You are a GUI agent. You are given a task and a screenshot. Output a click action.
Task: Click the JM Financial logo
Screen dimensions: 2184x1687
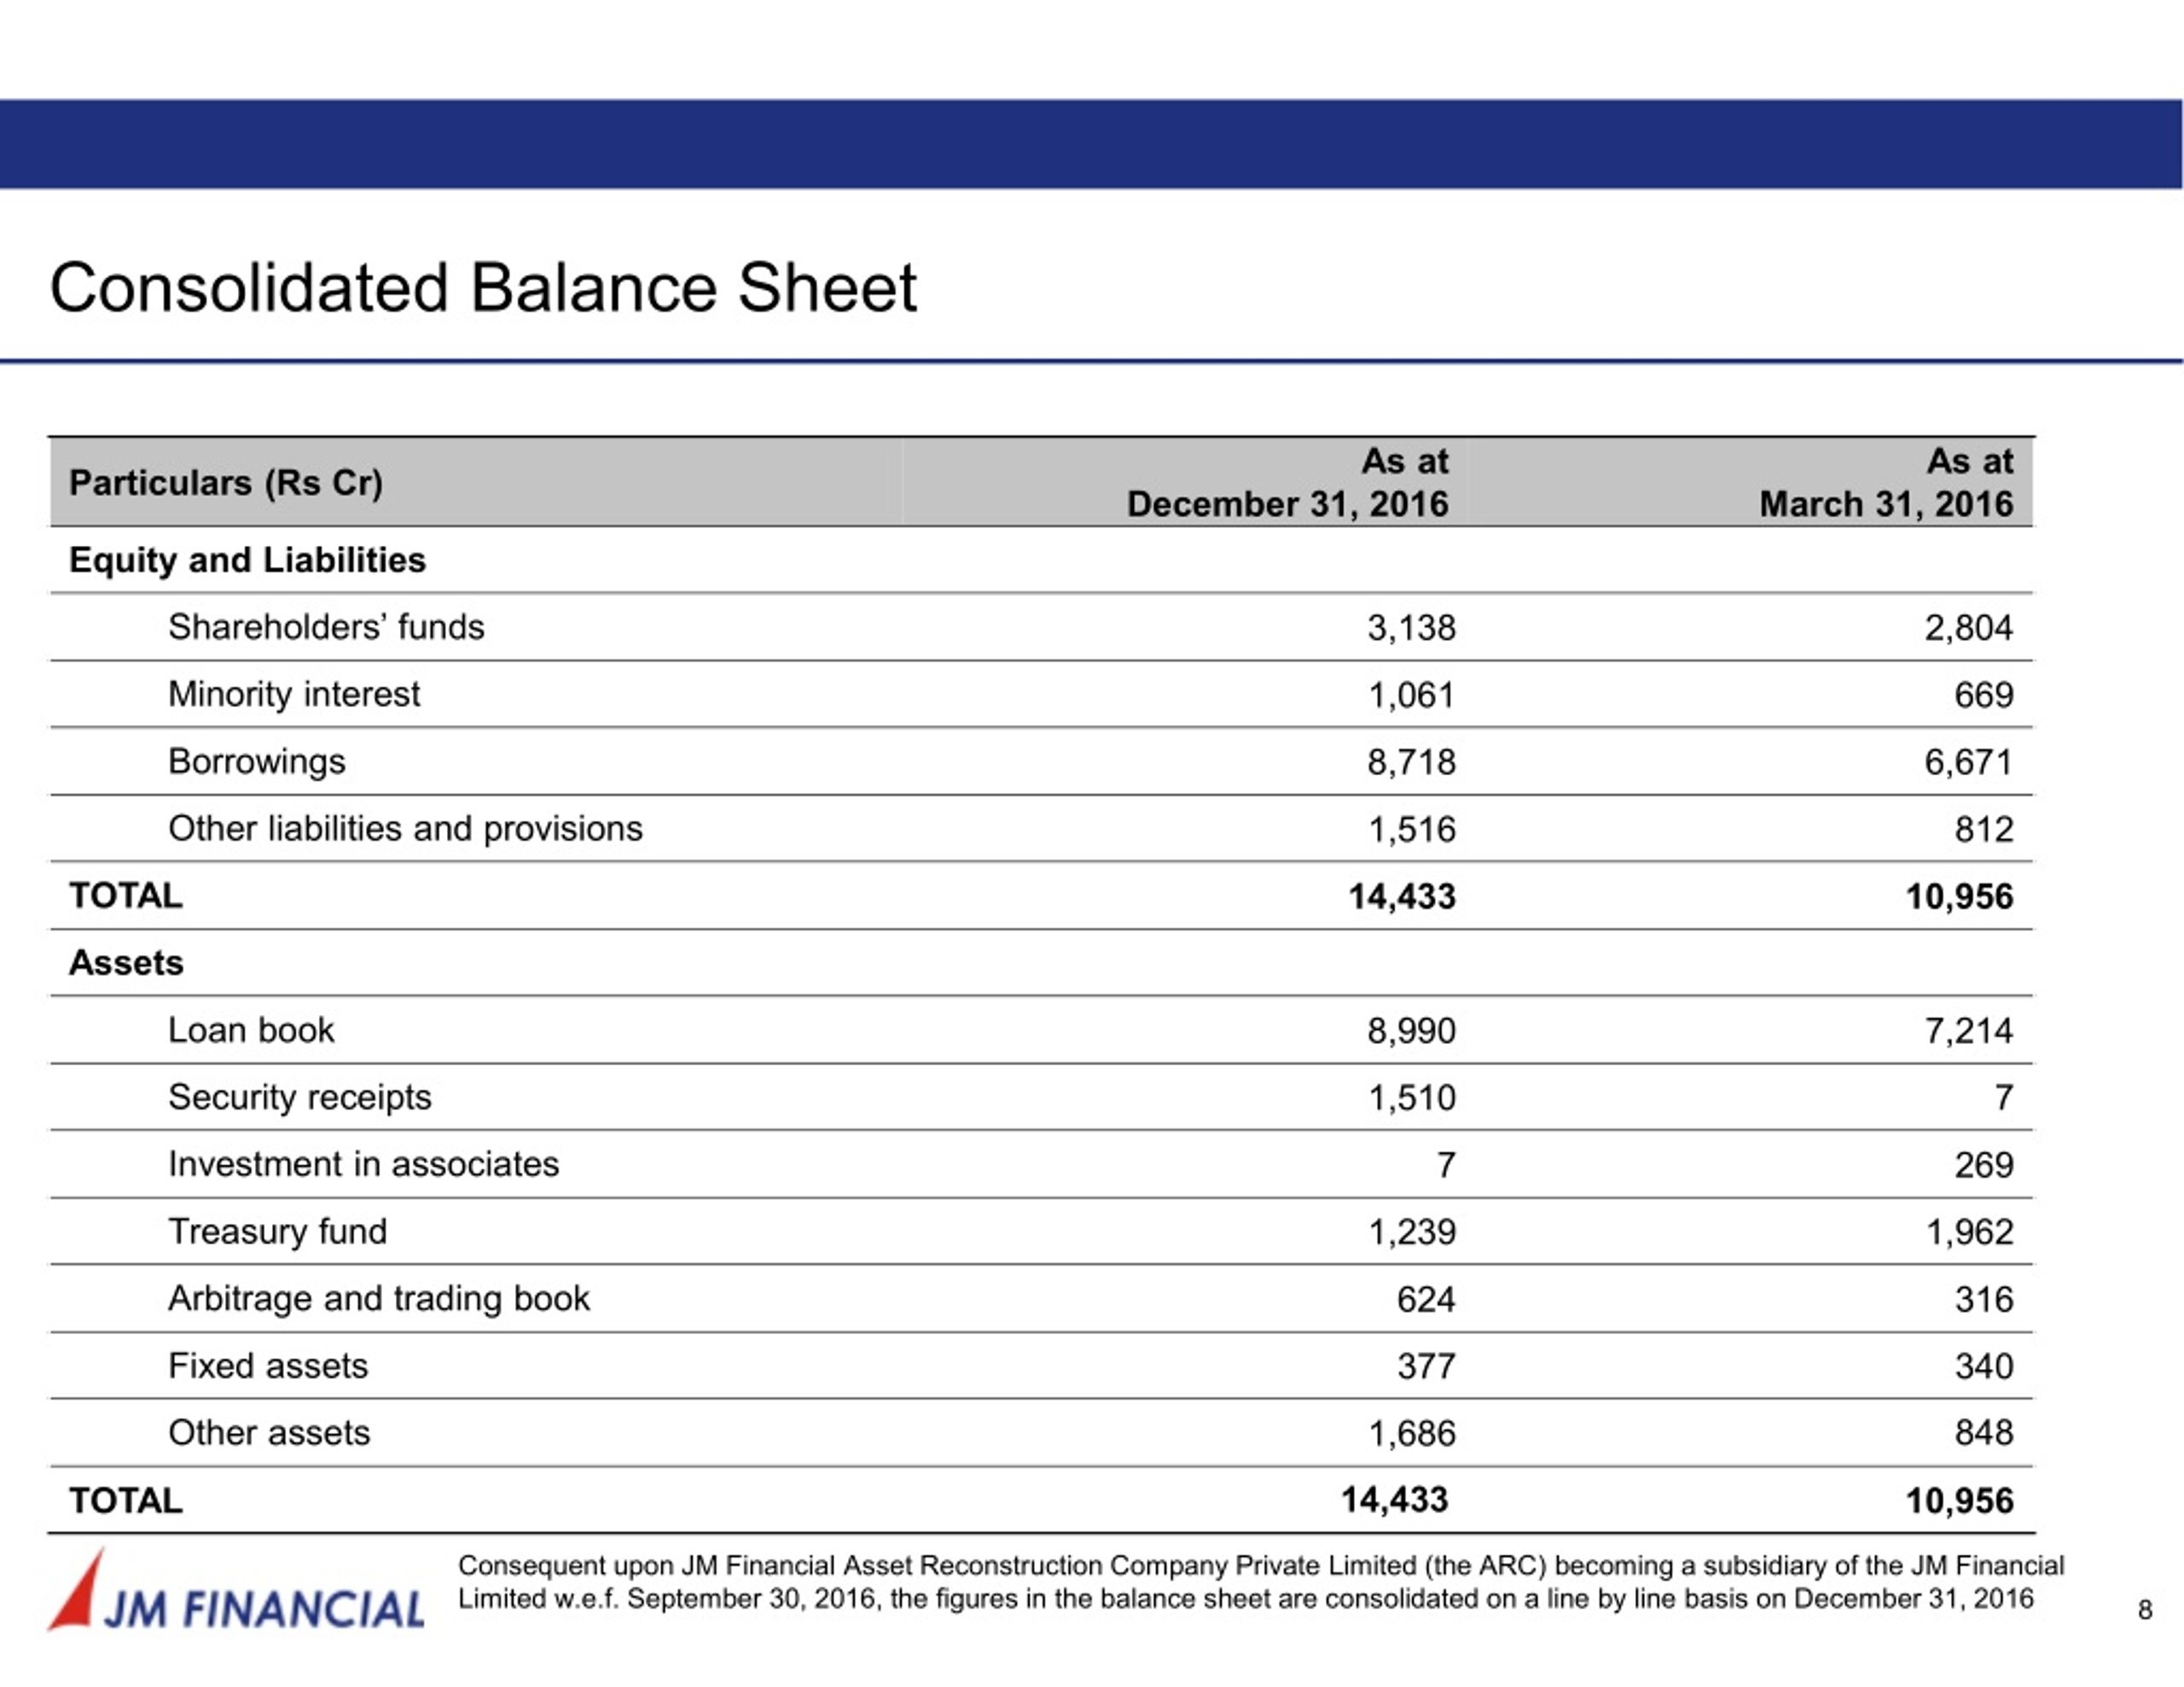pyautogui.click(x=236, y=1590)
